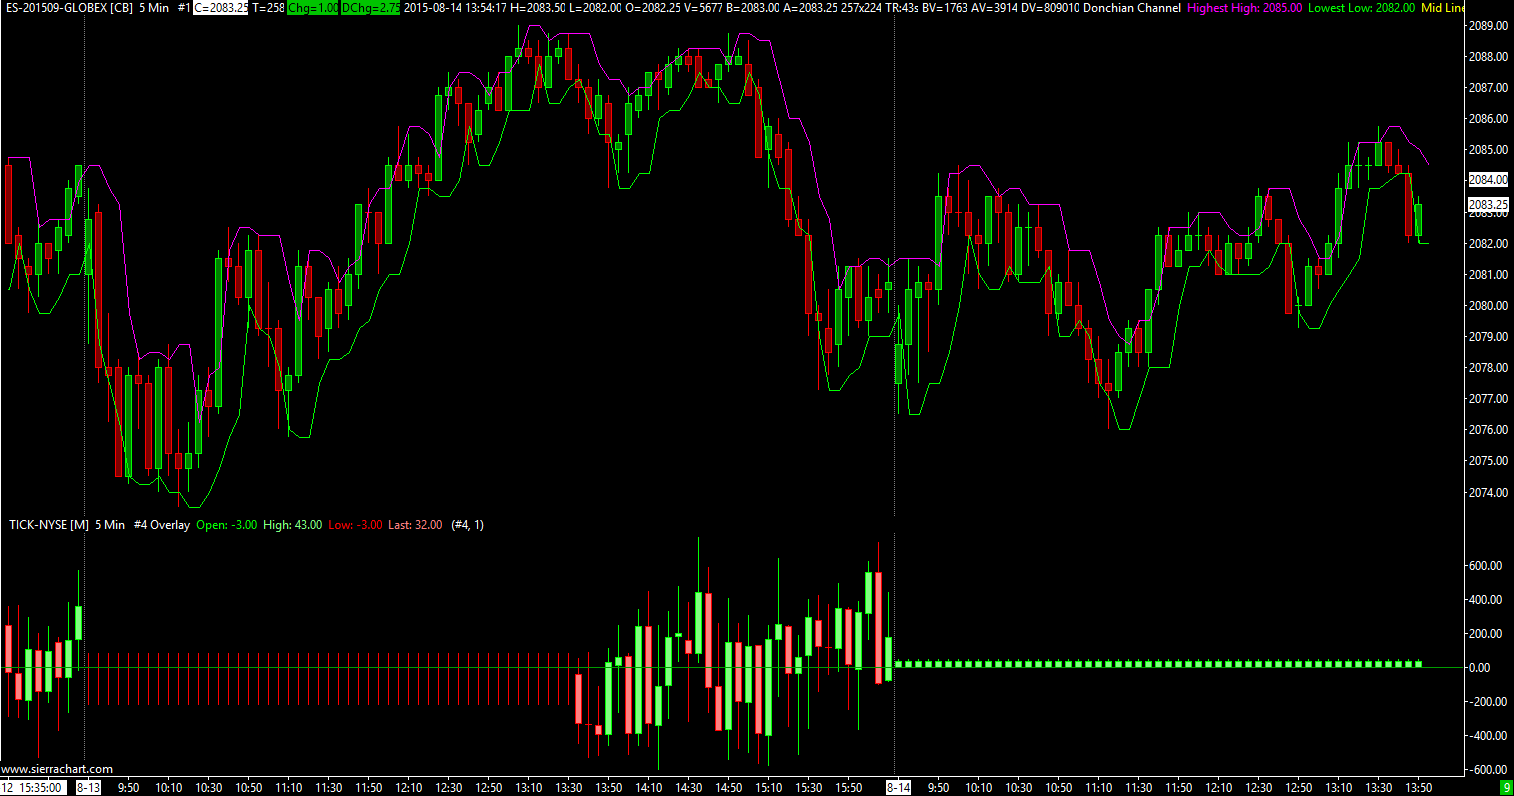Select the magenta Highest High: 2085.00 readout
Image resolution: width=1514 pixels, height=796 pixels.
click(x=1244, y=8)
